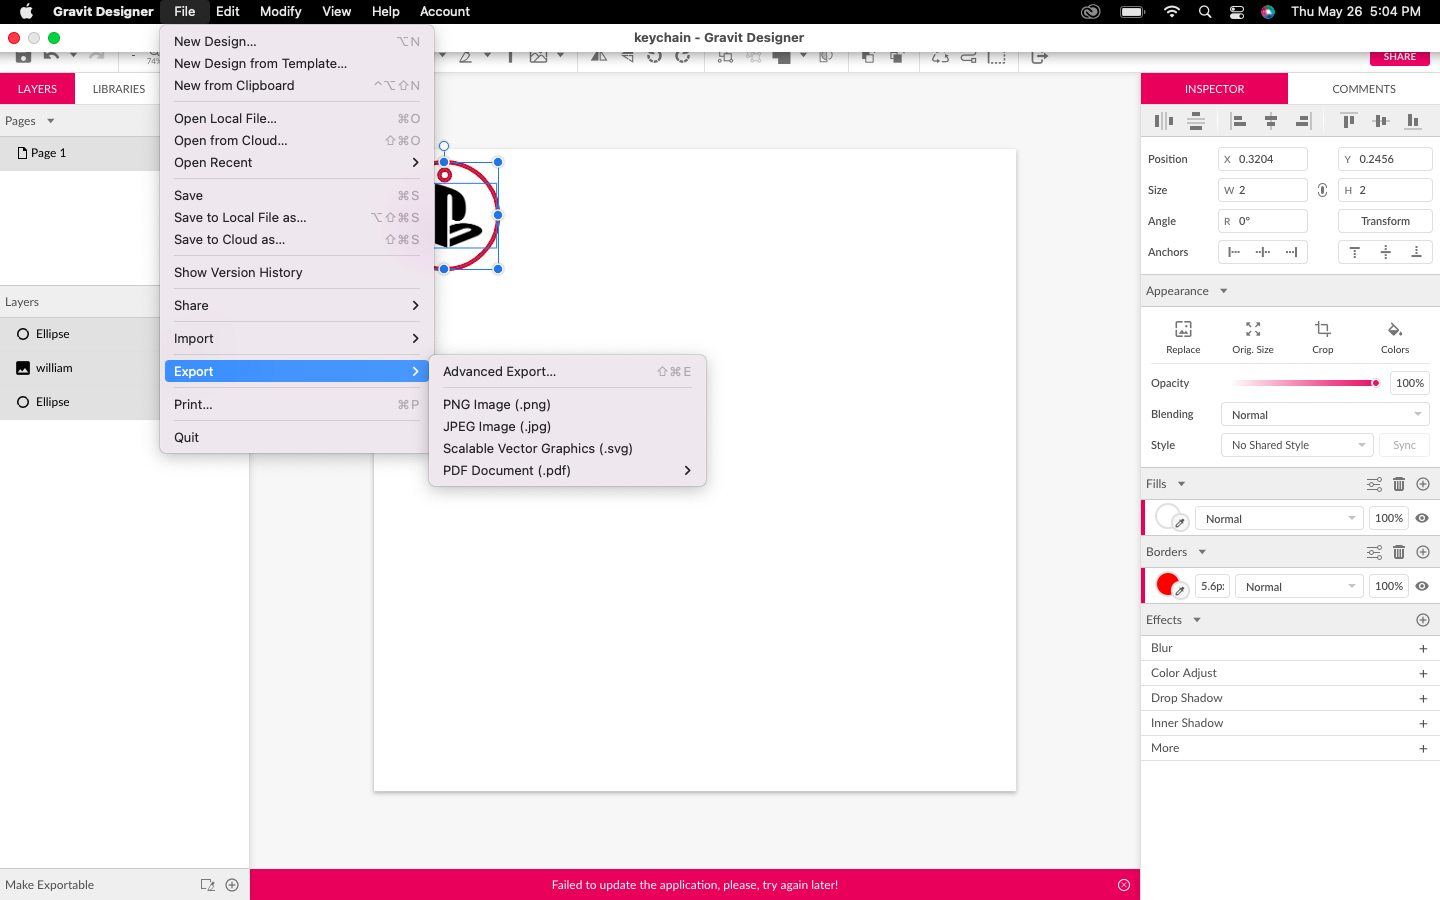Open the Colors adjustment icon
Viewport: 1440px width, 900px height.
(1395, 329)
